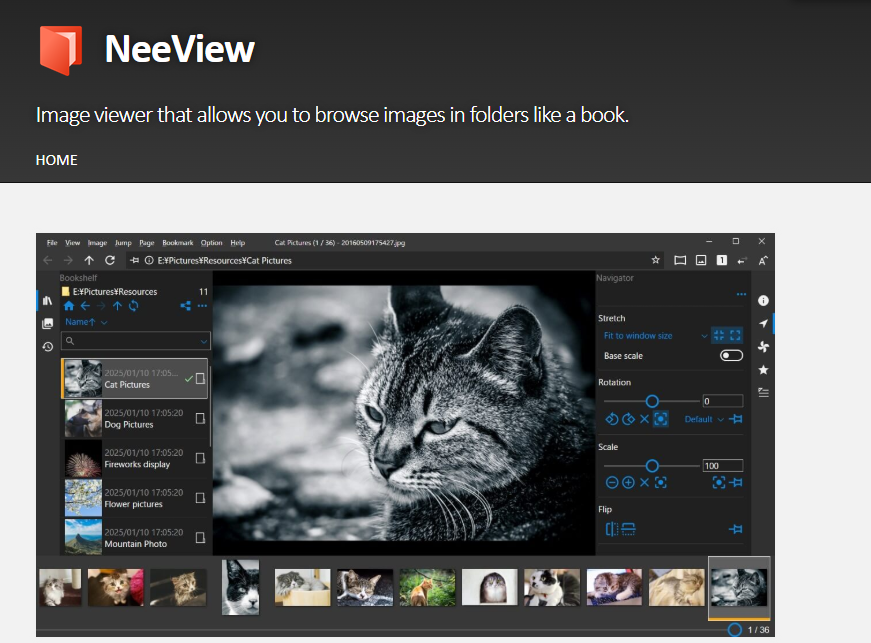
Task: Click the HOME link on the website
Action: (x=57, y=160)
